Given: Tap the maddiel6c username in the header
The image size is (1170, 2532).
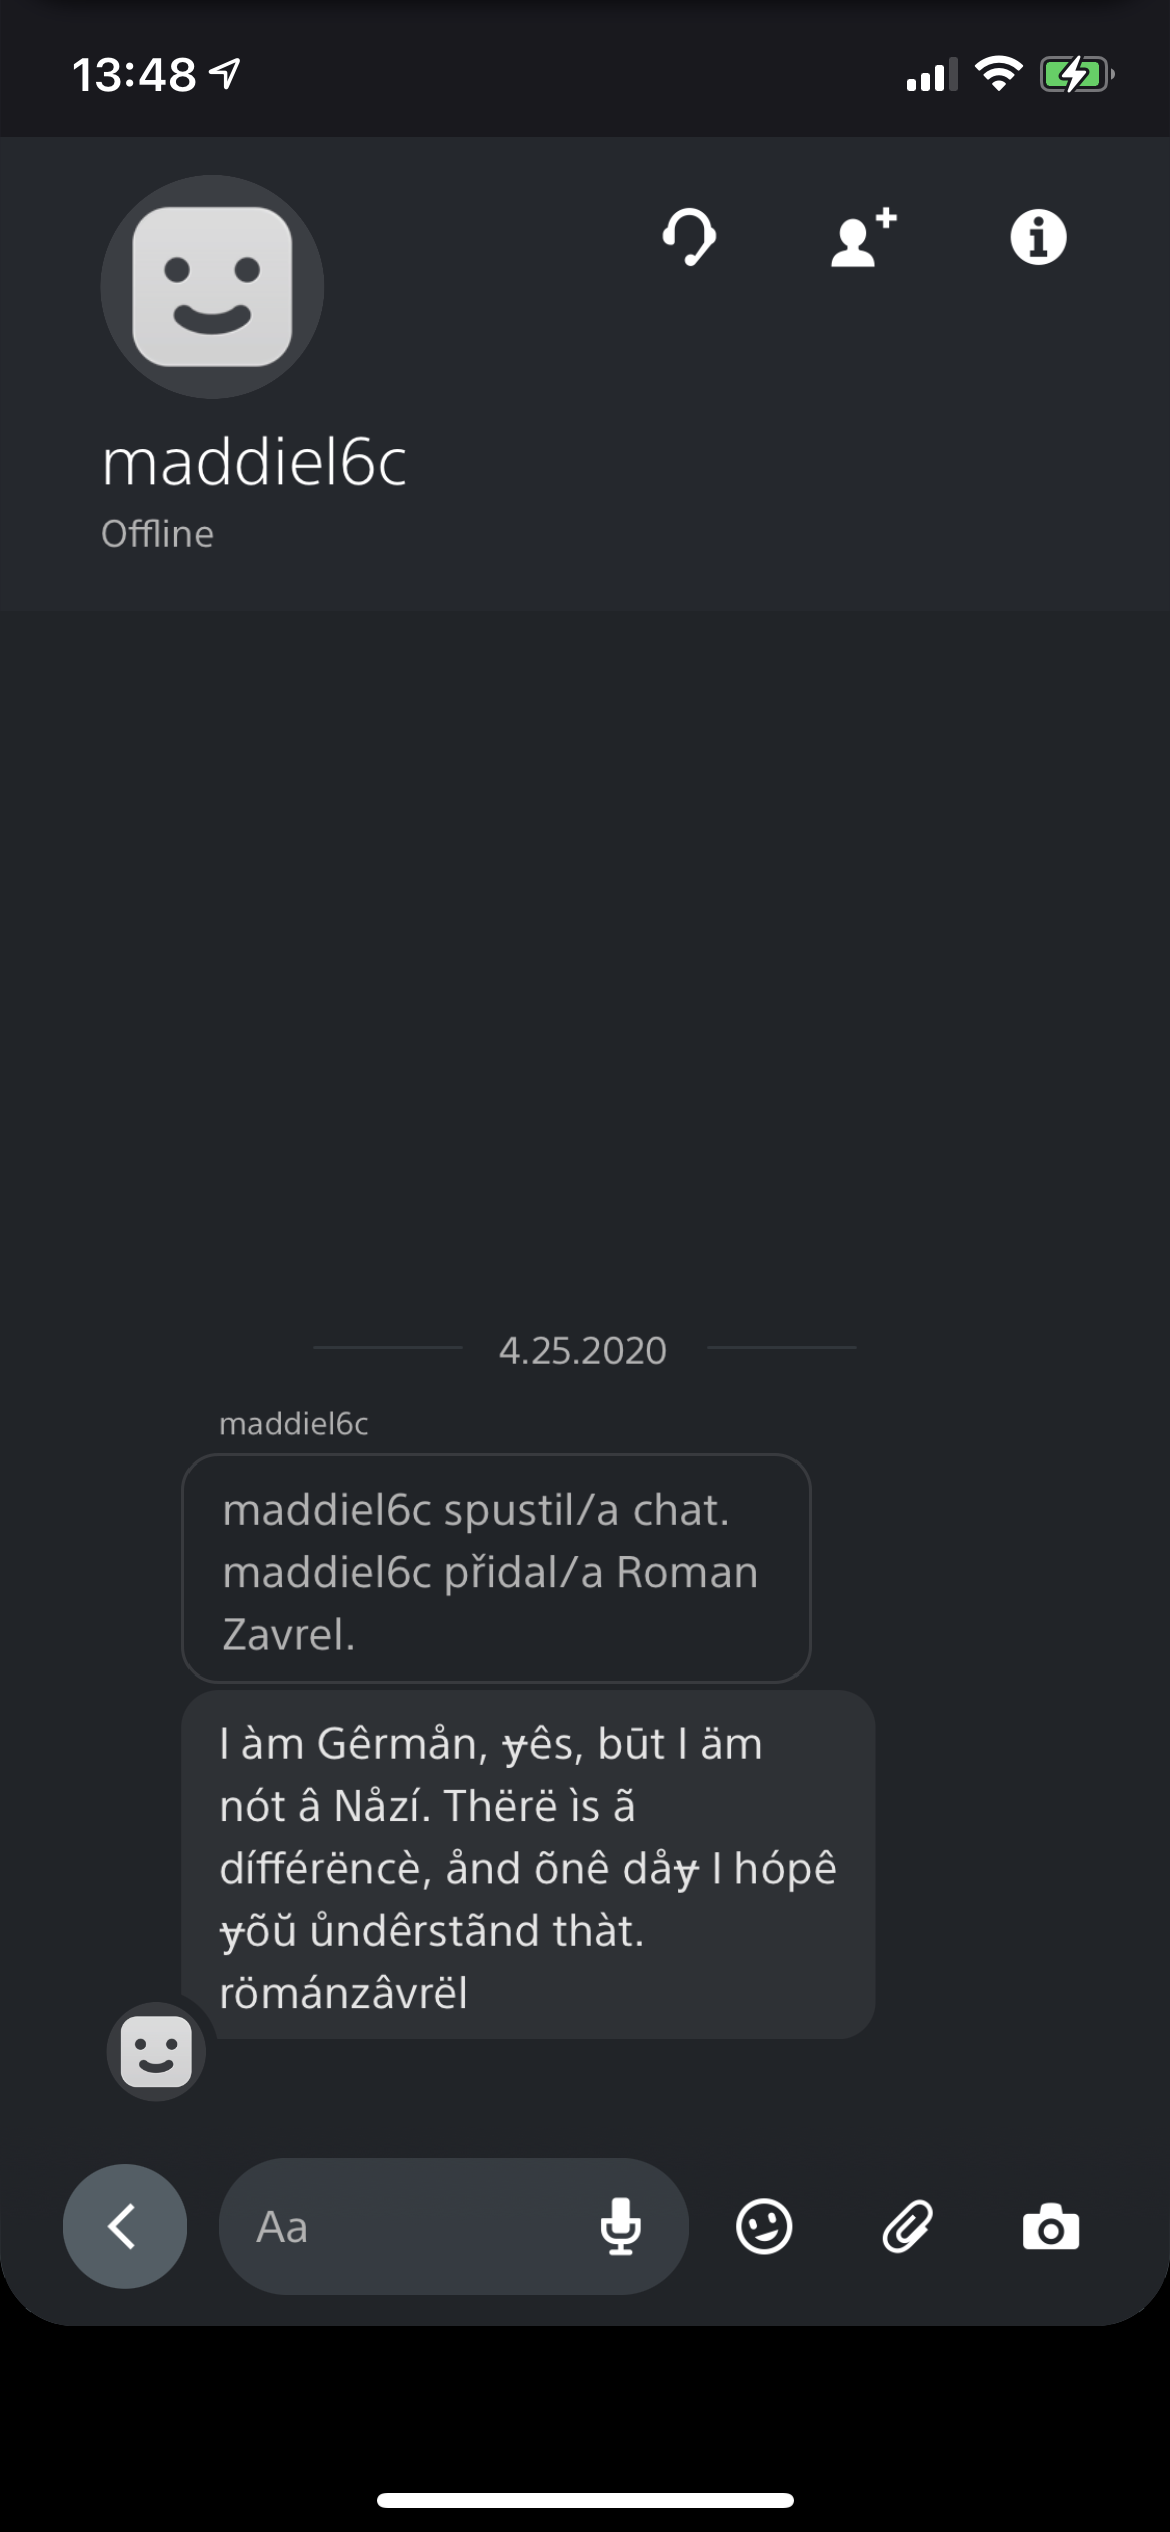Looking at the screenshot, I should point(254,463).
